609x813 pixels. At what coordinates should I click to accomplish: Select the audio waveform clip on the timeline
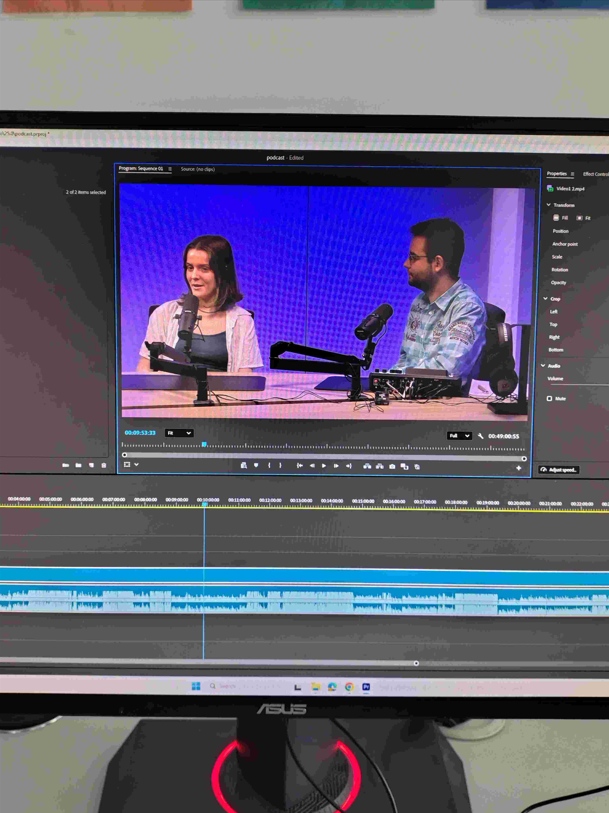tap(304, 601)
